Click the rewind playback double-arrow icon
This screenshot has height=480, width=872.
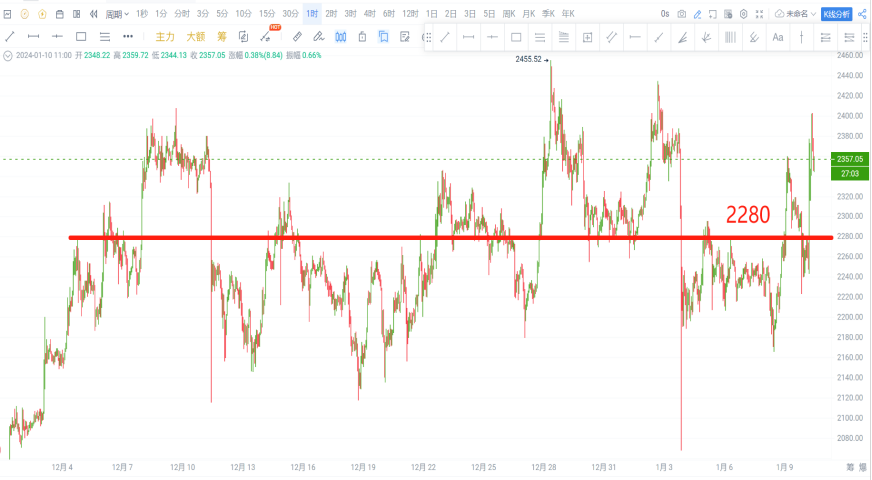tap(93, 14)
